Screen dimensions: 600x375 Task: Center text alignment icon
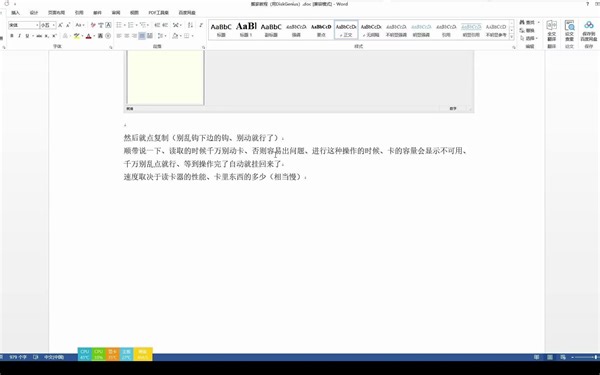(127, 36)
